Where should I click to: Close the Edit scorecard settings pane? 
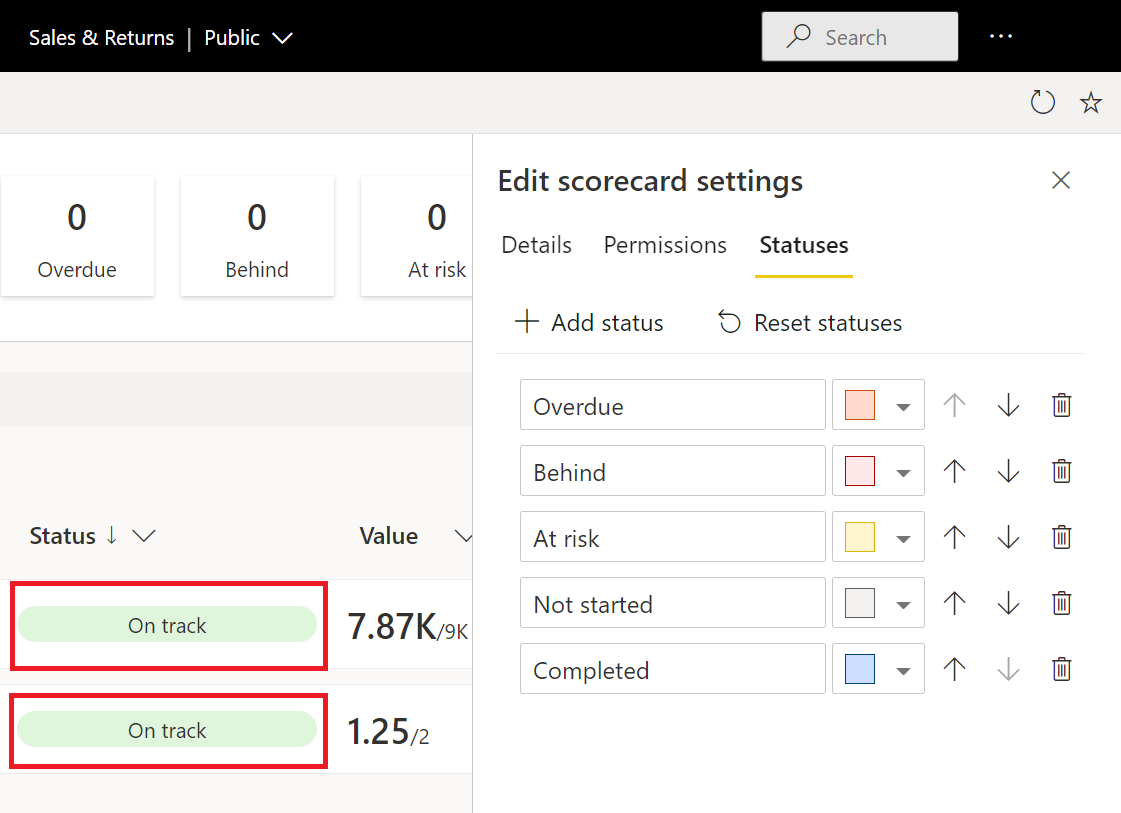coord(1061,180)
